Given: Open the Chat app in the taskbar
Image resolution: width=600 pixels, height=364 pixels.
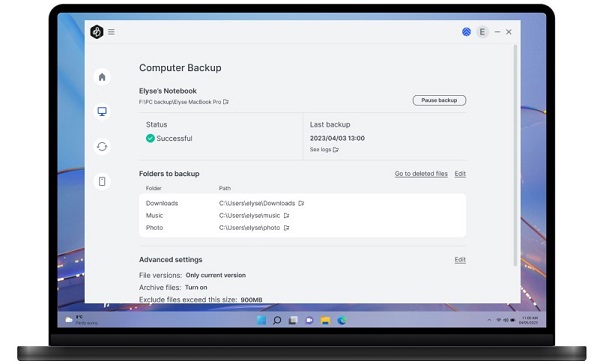Looking at the screenshot, I should [x=309, y=320].
